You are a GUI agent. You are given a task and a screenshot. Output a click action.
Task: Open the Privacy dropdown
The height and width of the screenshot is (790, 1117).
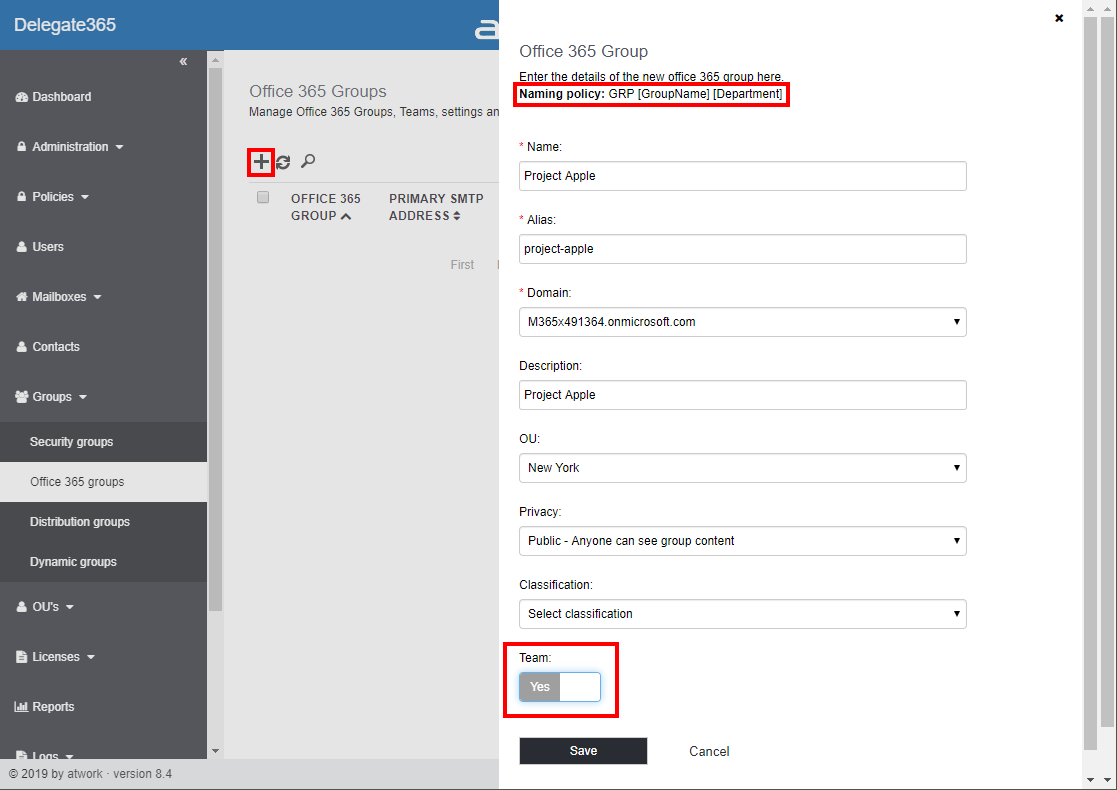742,541
